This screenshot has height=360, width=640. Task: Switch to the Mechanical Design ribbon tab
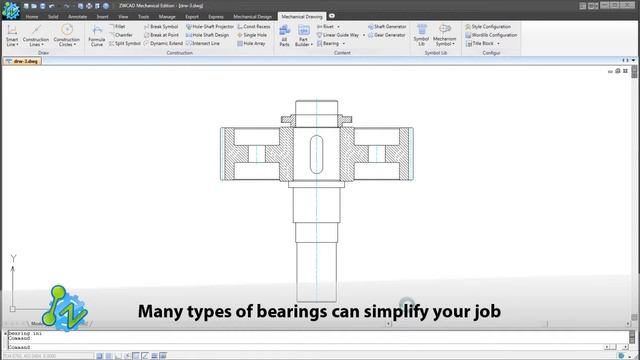252,17
